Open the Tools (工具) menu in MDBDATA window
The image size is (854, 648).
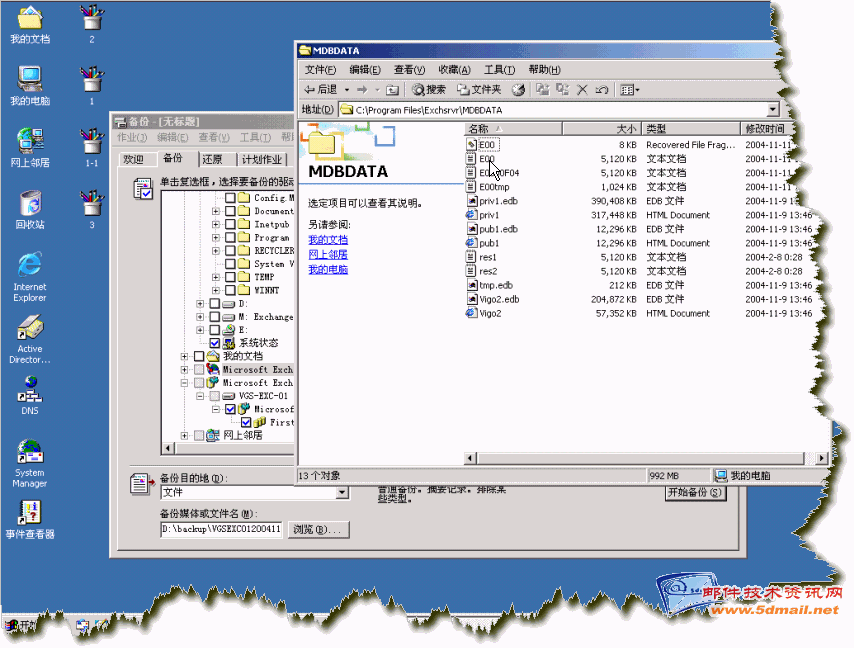point(499,70)
